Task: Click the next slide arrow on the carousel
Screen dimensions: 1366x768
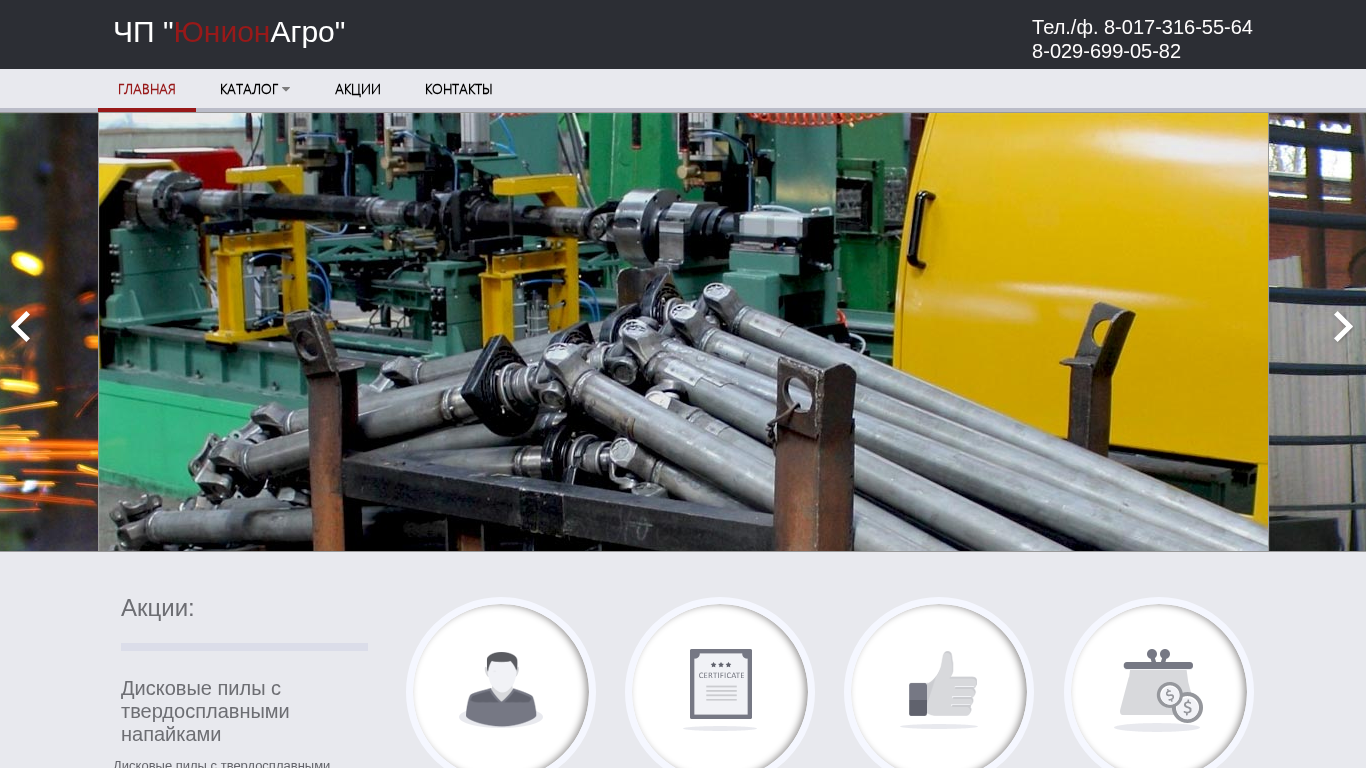Action: click(x=1343, y=327)
